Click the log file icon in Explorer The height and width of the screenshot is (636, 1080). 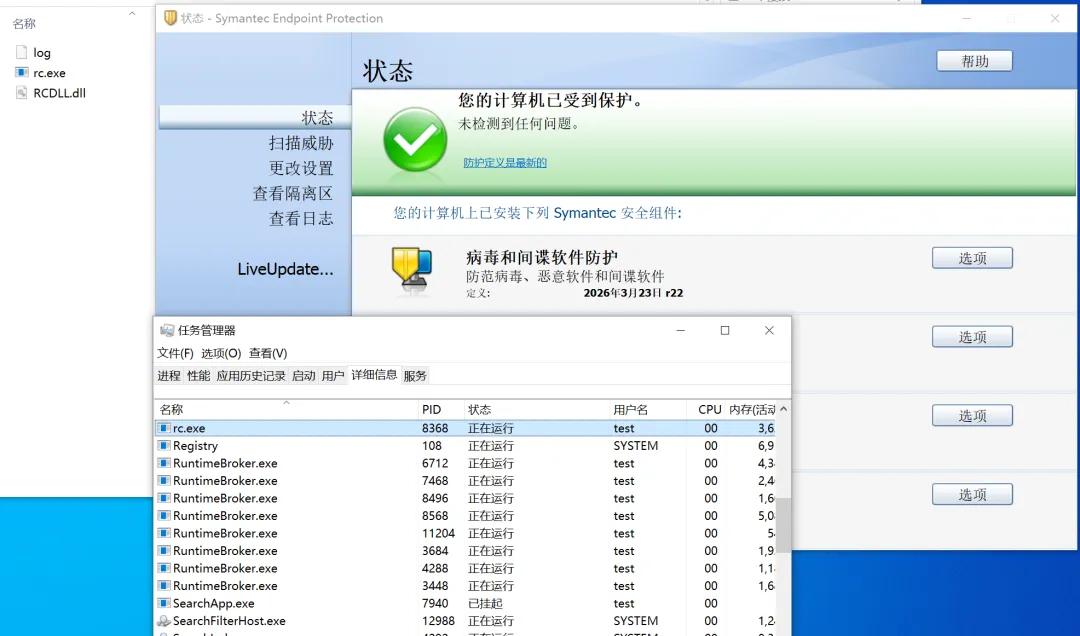click(21, 52)
